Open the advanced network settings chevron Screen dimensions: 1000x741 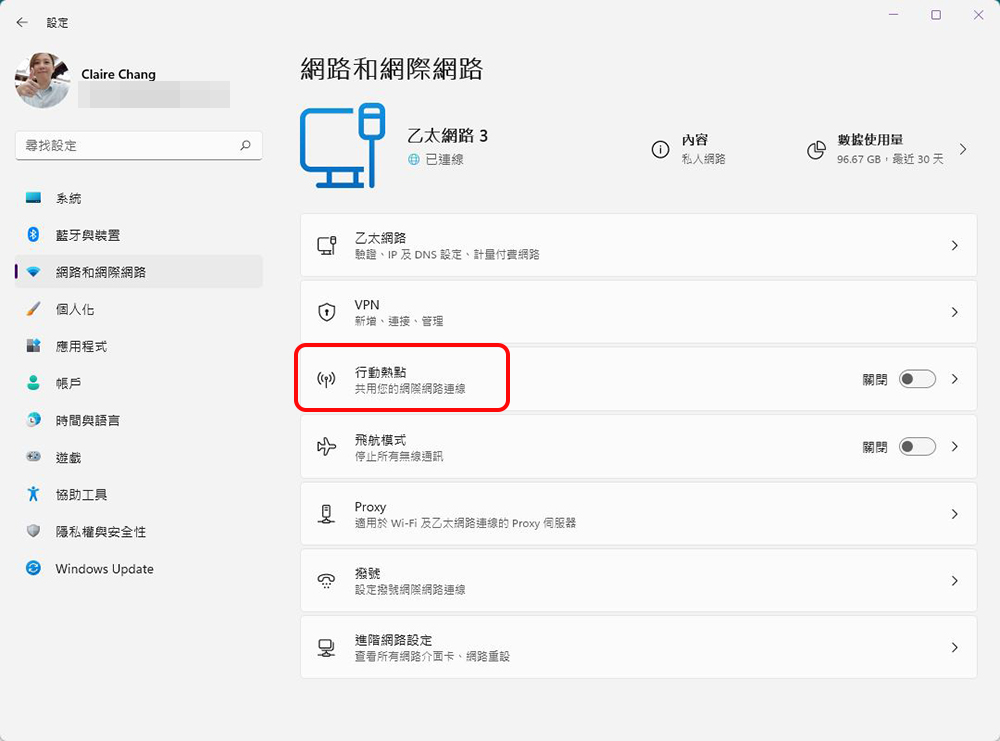[x=954, y=648]
